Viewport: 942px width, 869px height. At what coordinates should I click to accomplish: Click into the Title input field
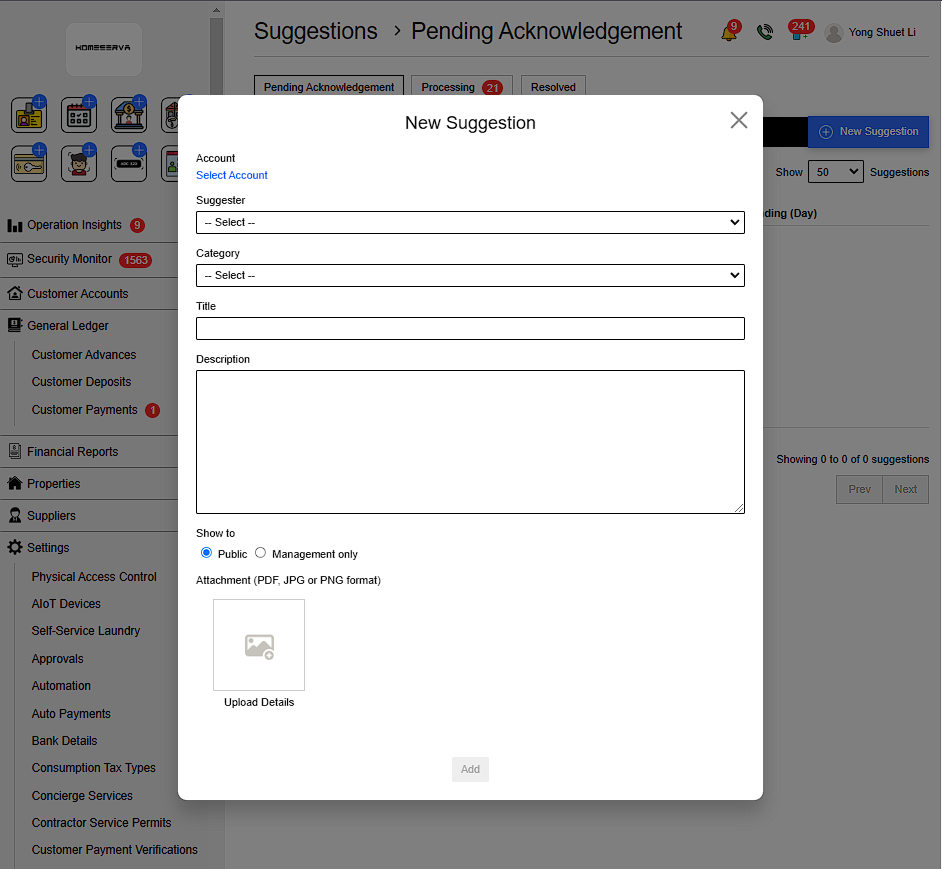(x=470, y=328)
